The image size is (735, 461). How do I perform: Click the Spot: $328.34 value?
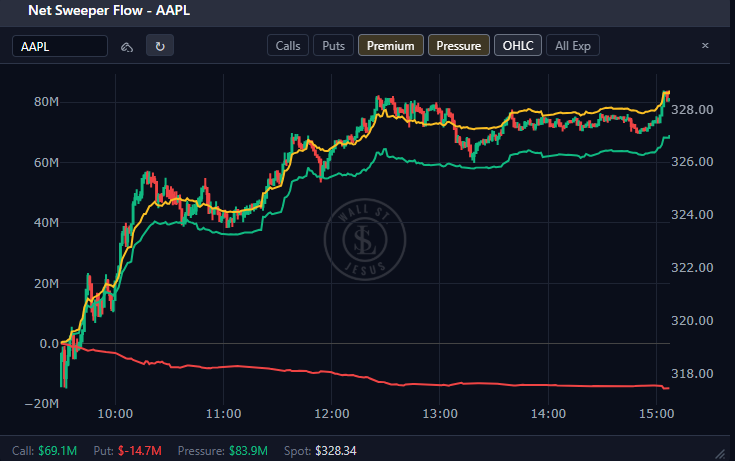coord(320,451)
